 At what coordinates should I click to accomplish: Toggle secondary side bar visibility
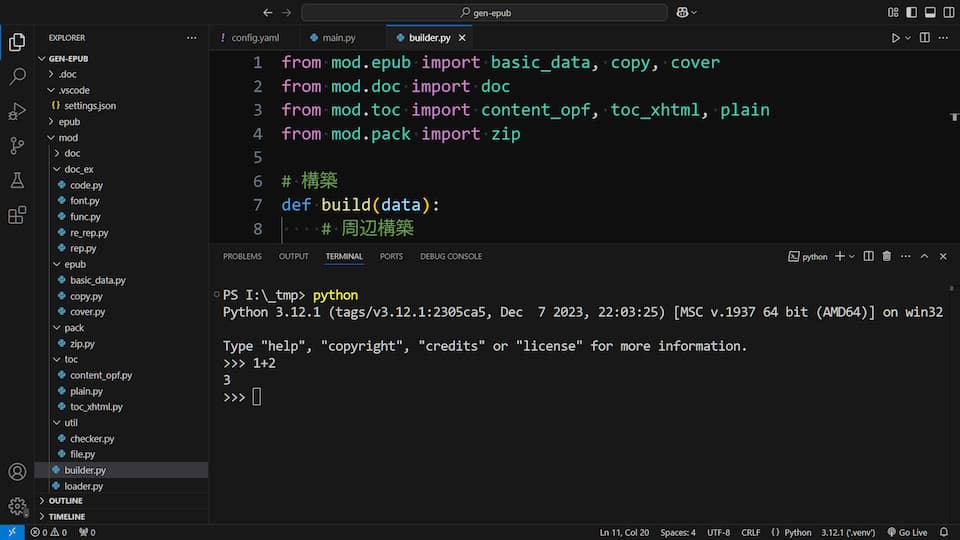[x=949, y=12]
